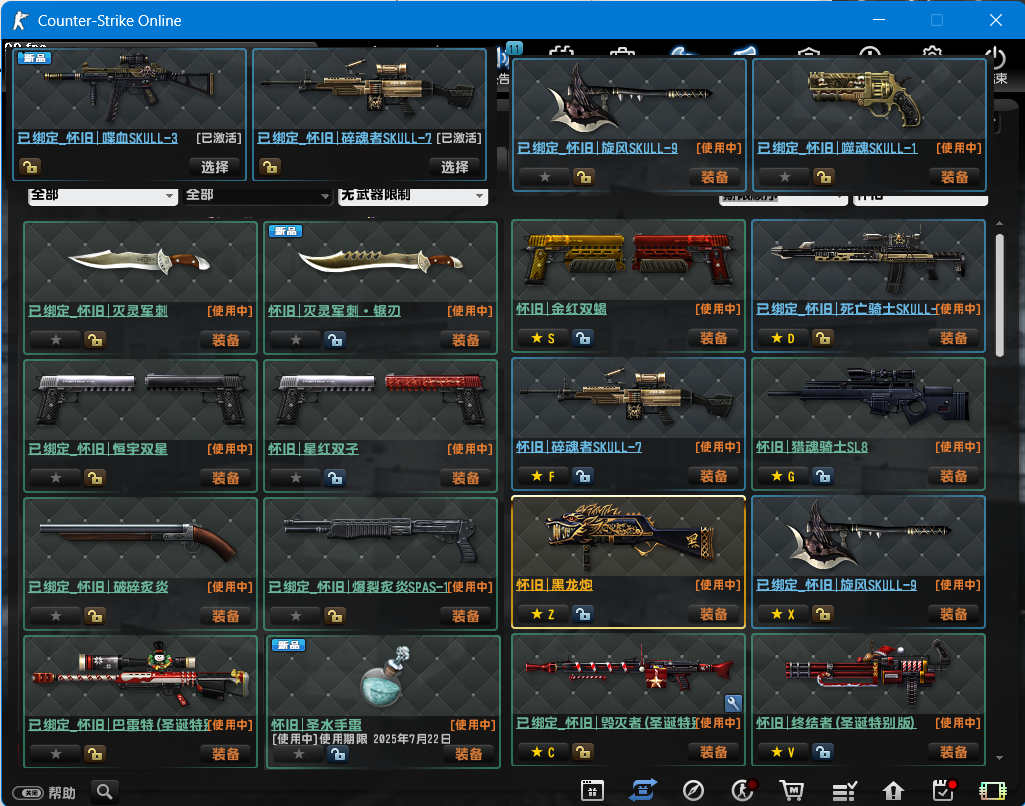Click the item search text field at right

pos(920,199)
